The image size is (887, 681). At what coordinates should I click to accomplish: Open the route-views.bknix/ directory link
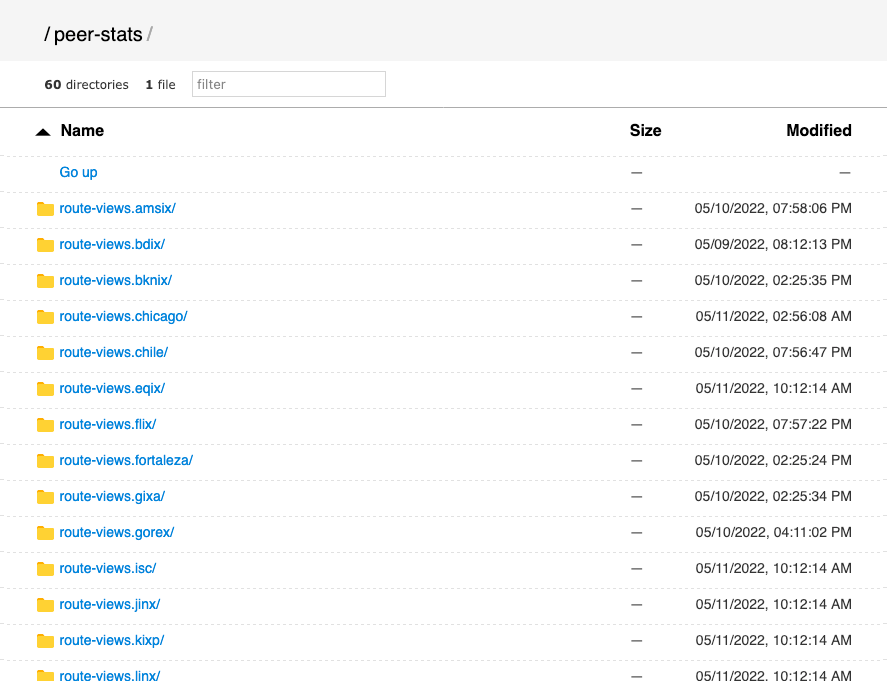point(115,280)
